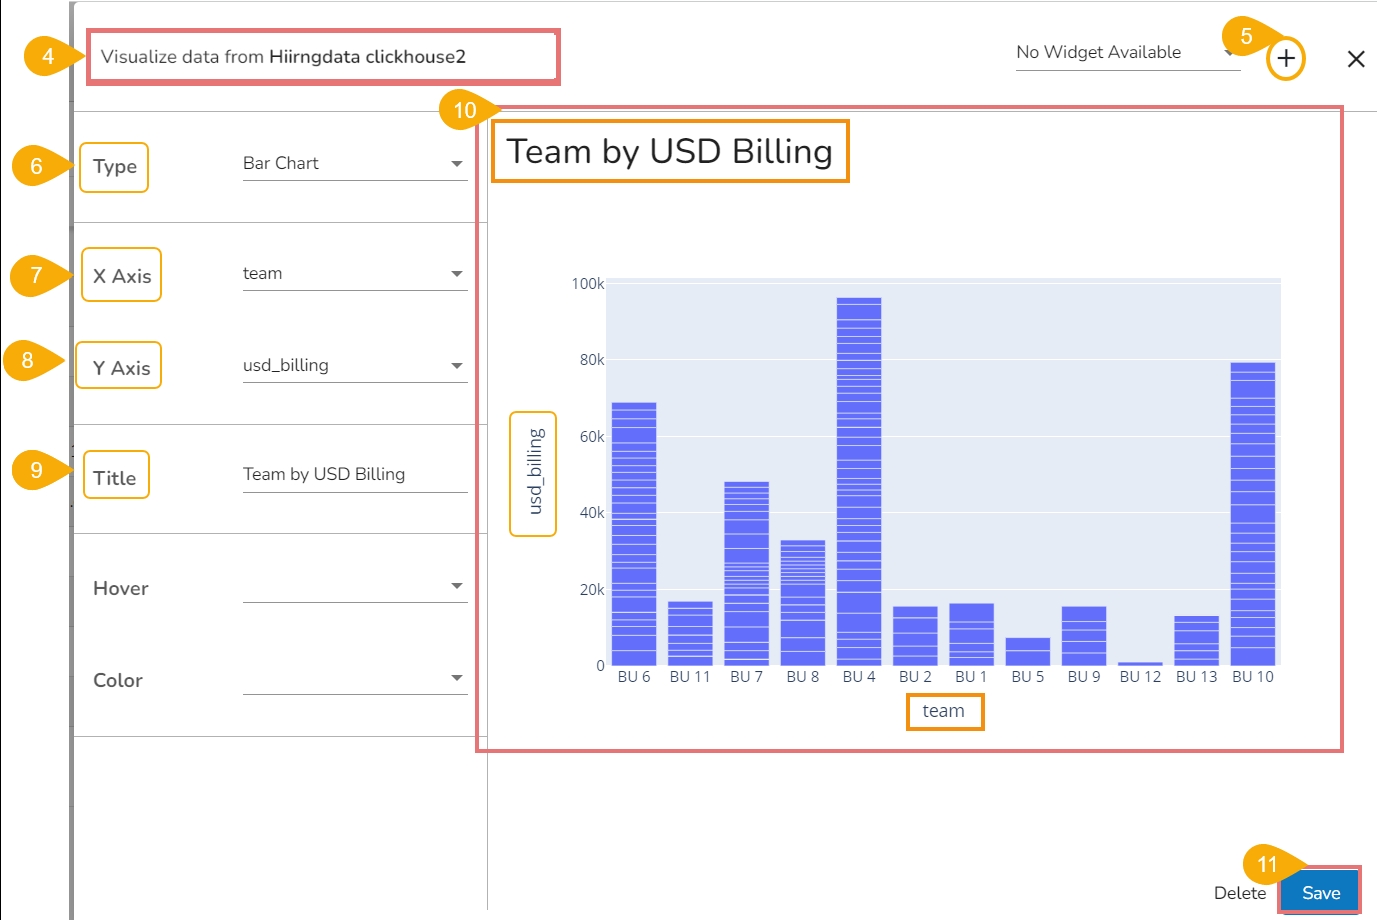Expand the X Axis dropdown set to team
This screenshot has height=920, width=1377.
[x=354, y=274]
